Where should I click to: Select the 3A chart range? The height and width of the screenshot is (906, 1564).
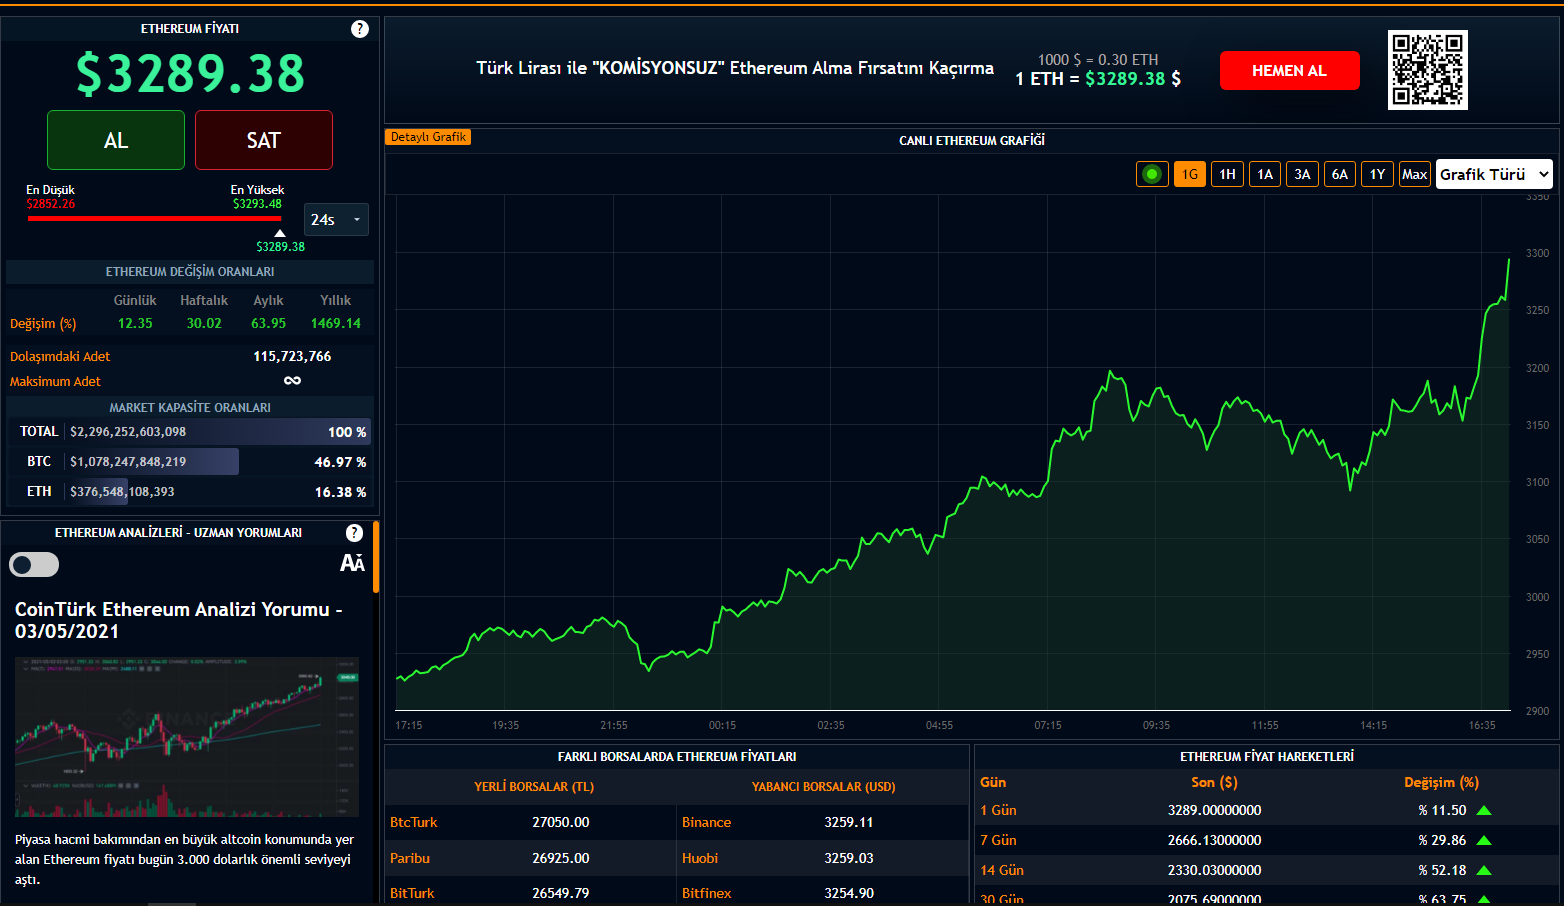pos(1302,174)
